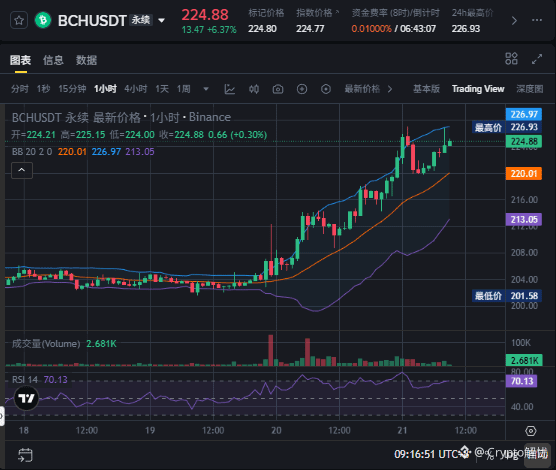Click the date label 20 on time axis

point(276,430)
